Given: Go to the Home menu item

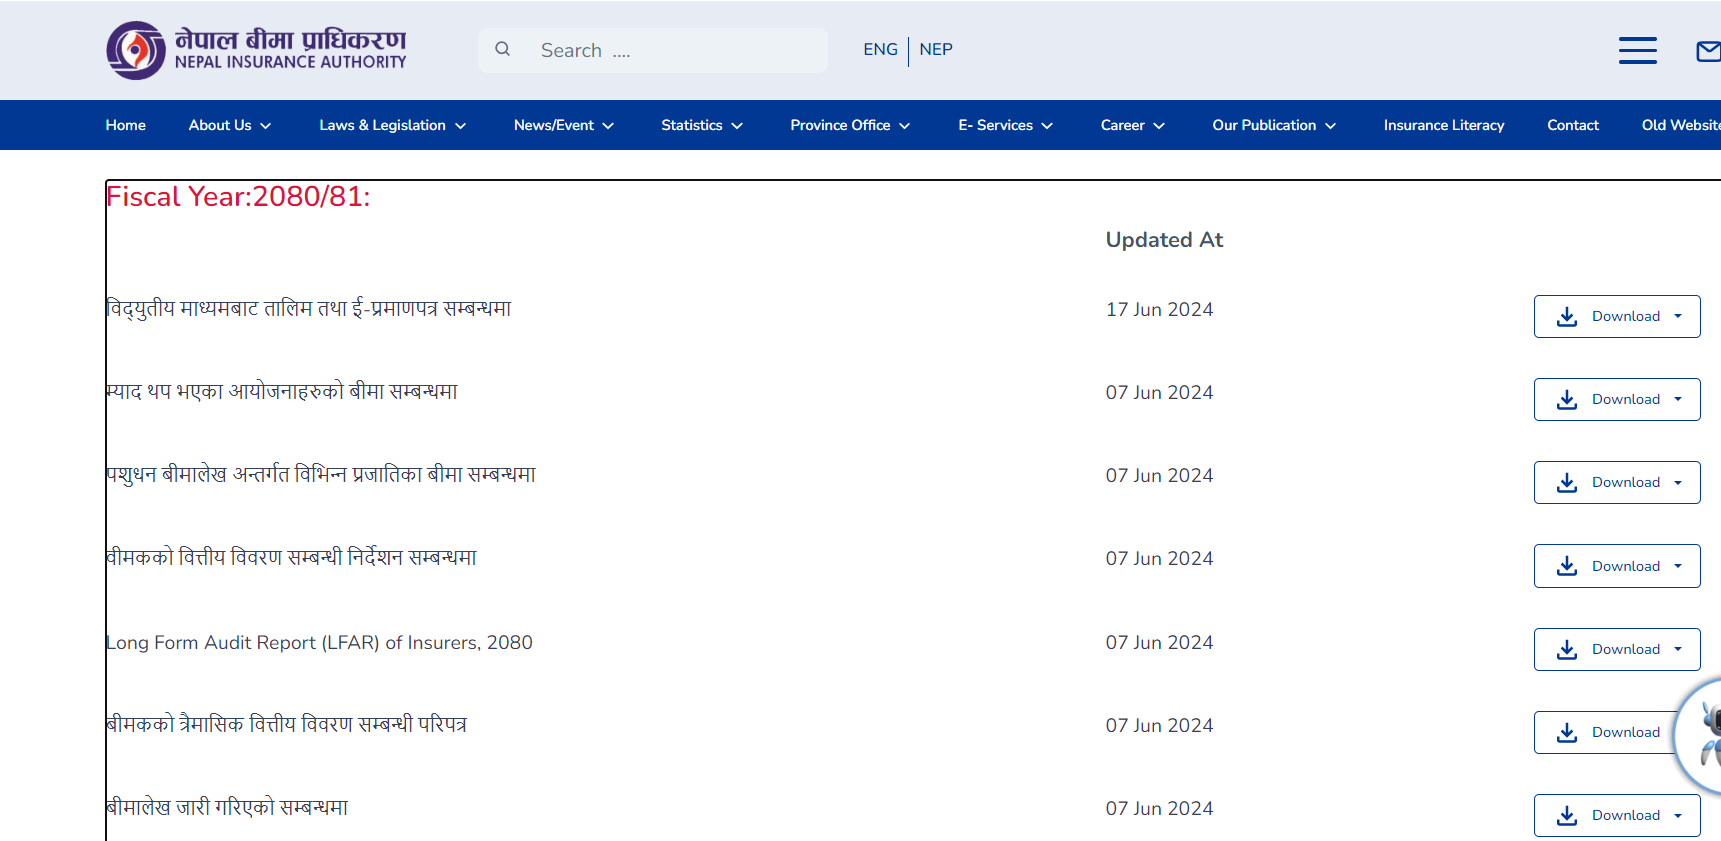Looking at the screenshot, I should pos(126,125).
